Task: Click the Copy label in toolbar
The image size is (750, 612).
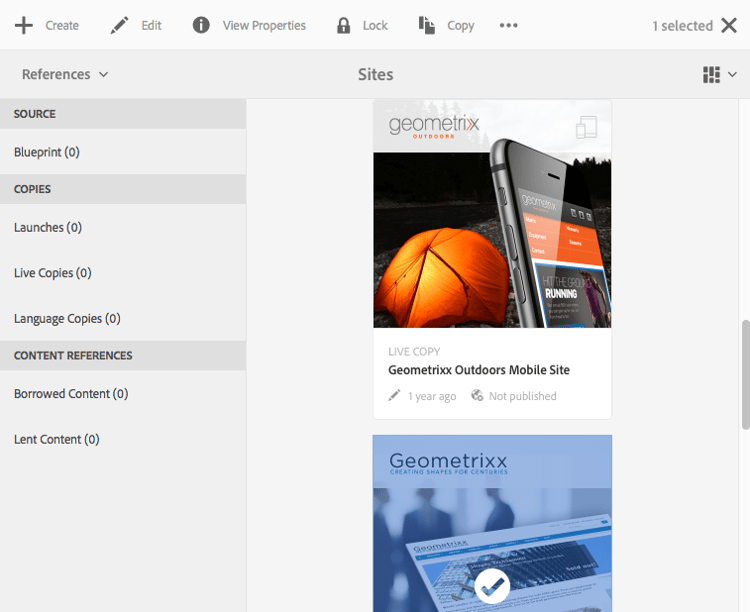Action: (x=461, y=26)
